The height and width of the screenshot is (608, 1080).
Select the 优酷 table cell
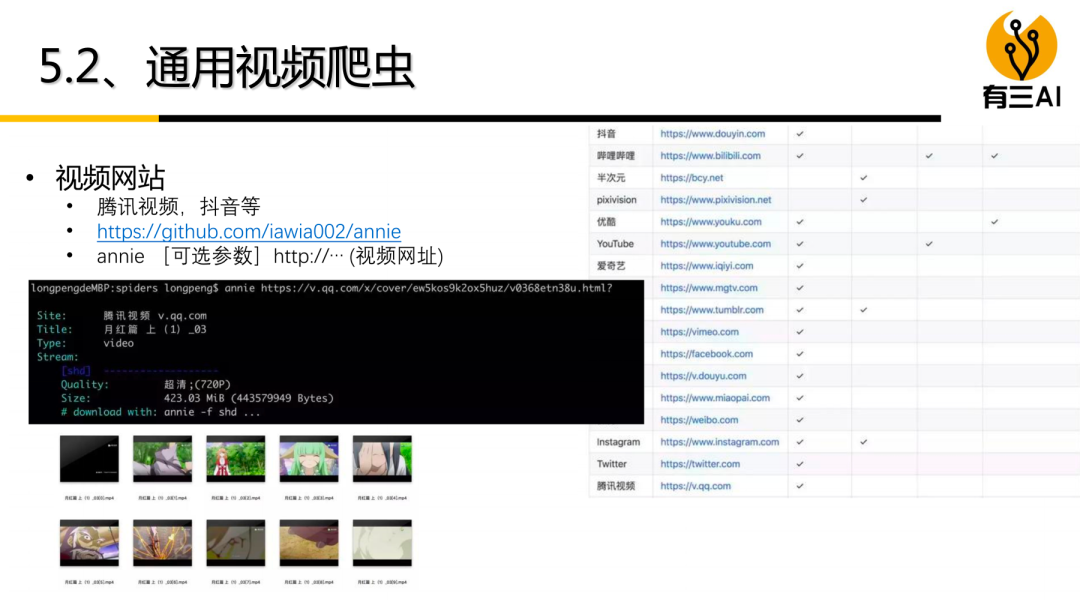click(620, 222)
